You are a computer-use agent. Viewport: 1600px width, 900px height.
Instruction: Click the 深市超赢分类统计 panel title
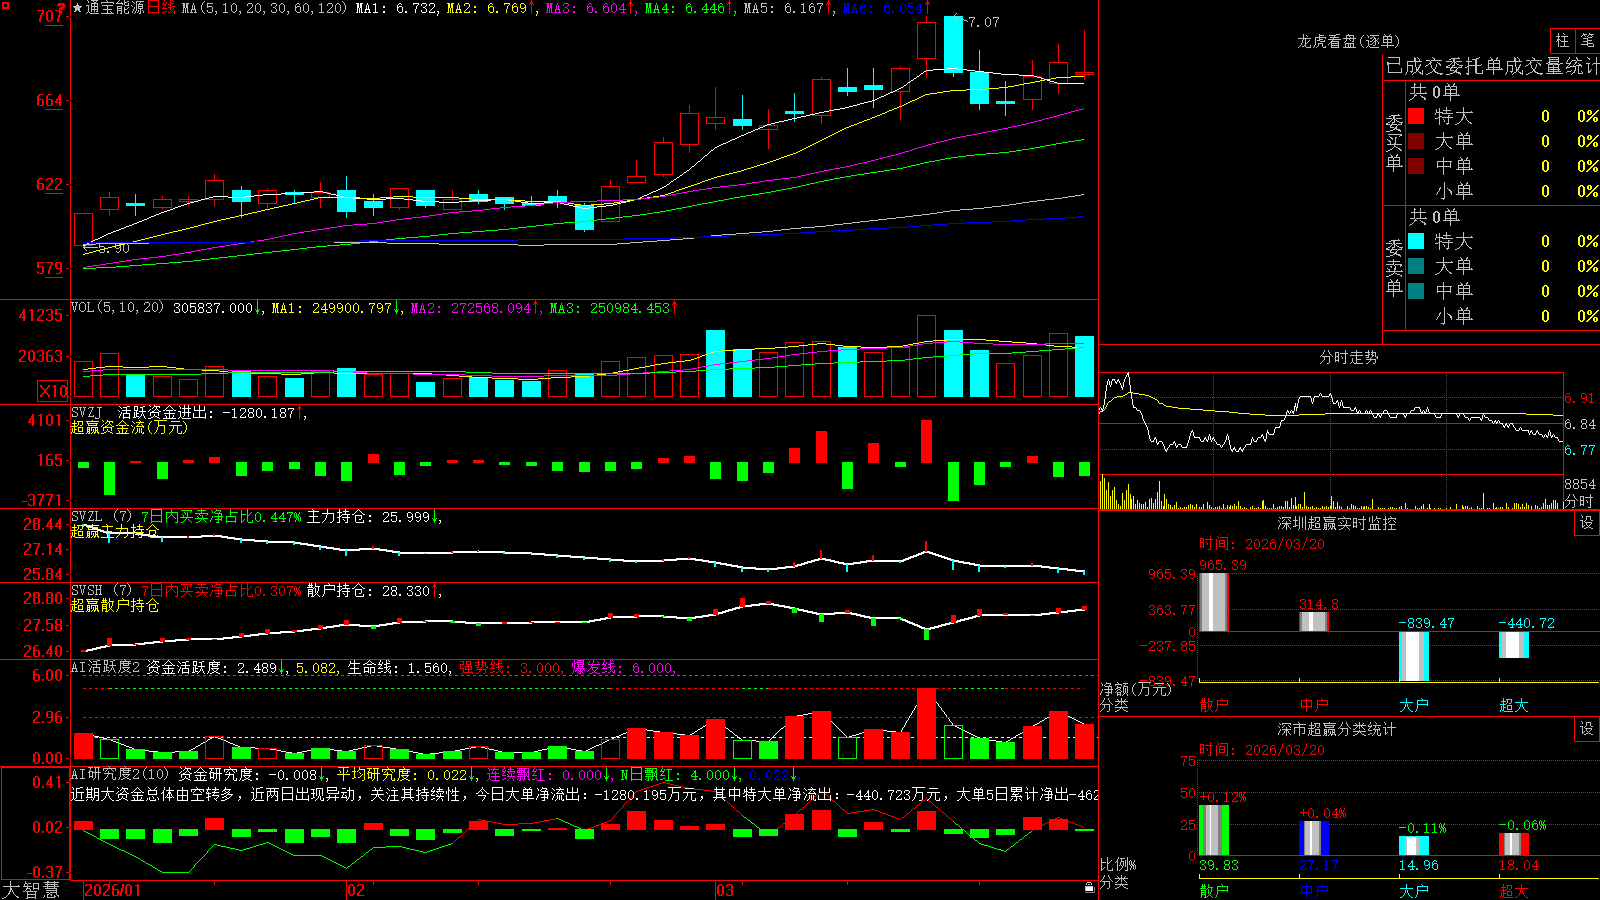(x=1336, y=729)
